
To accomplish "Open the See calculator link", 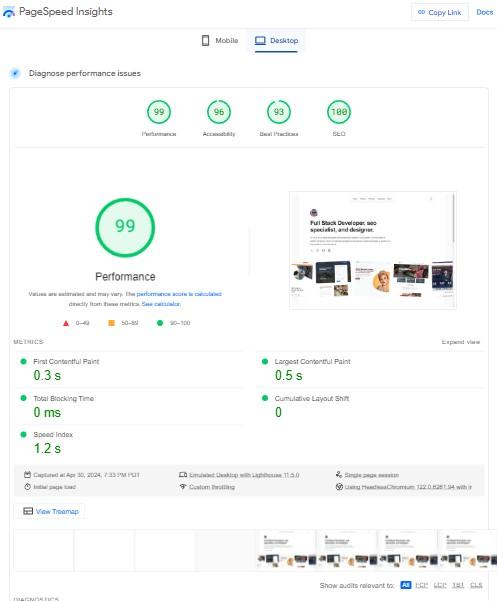I will (161, 304).
